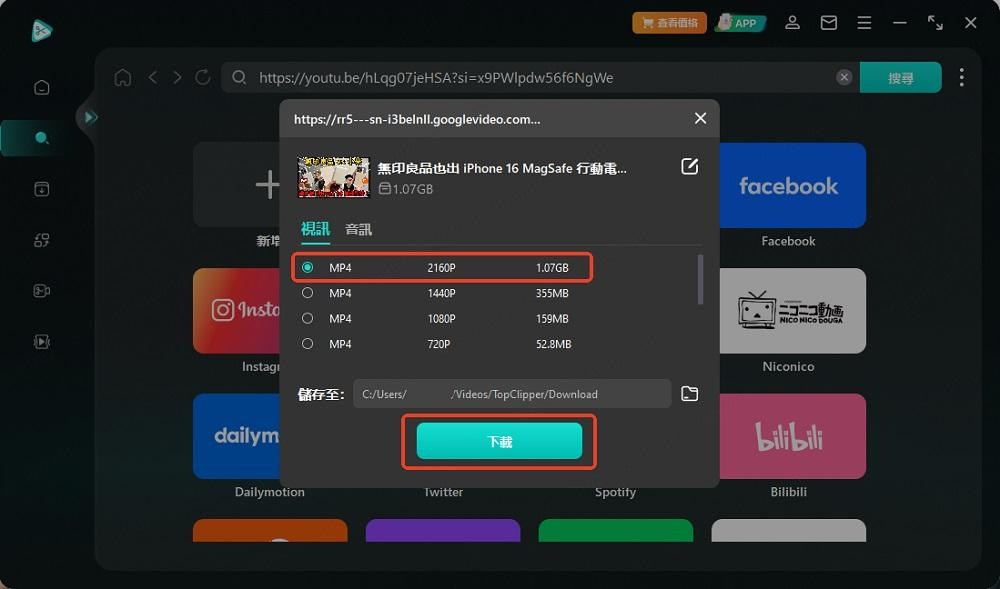Screen dimensions: 1000x589
Task: Click the Bilibili label under the tile
Action: point(788,492)
